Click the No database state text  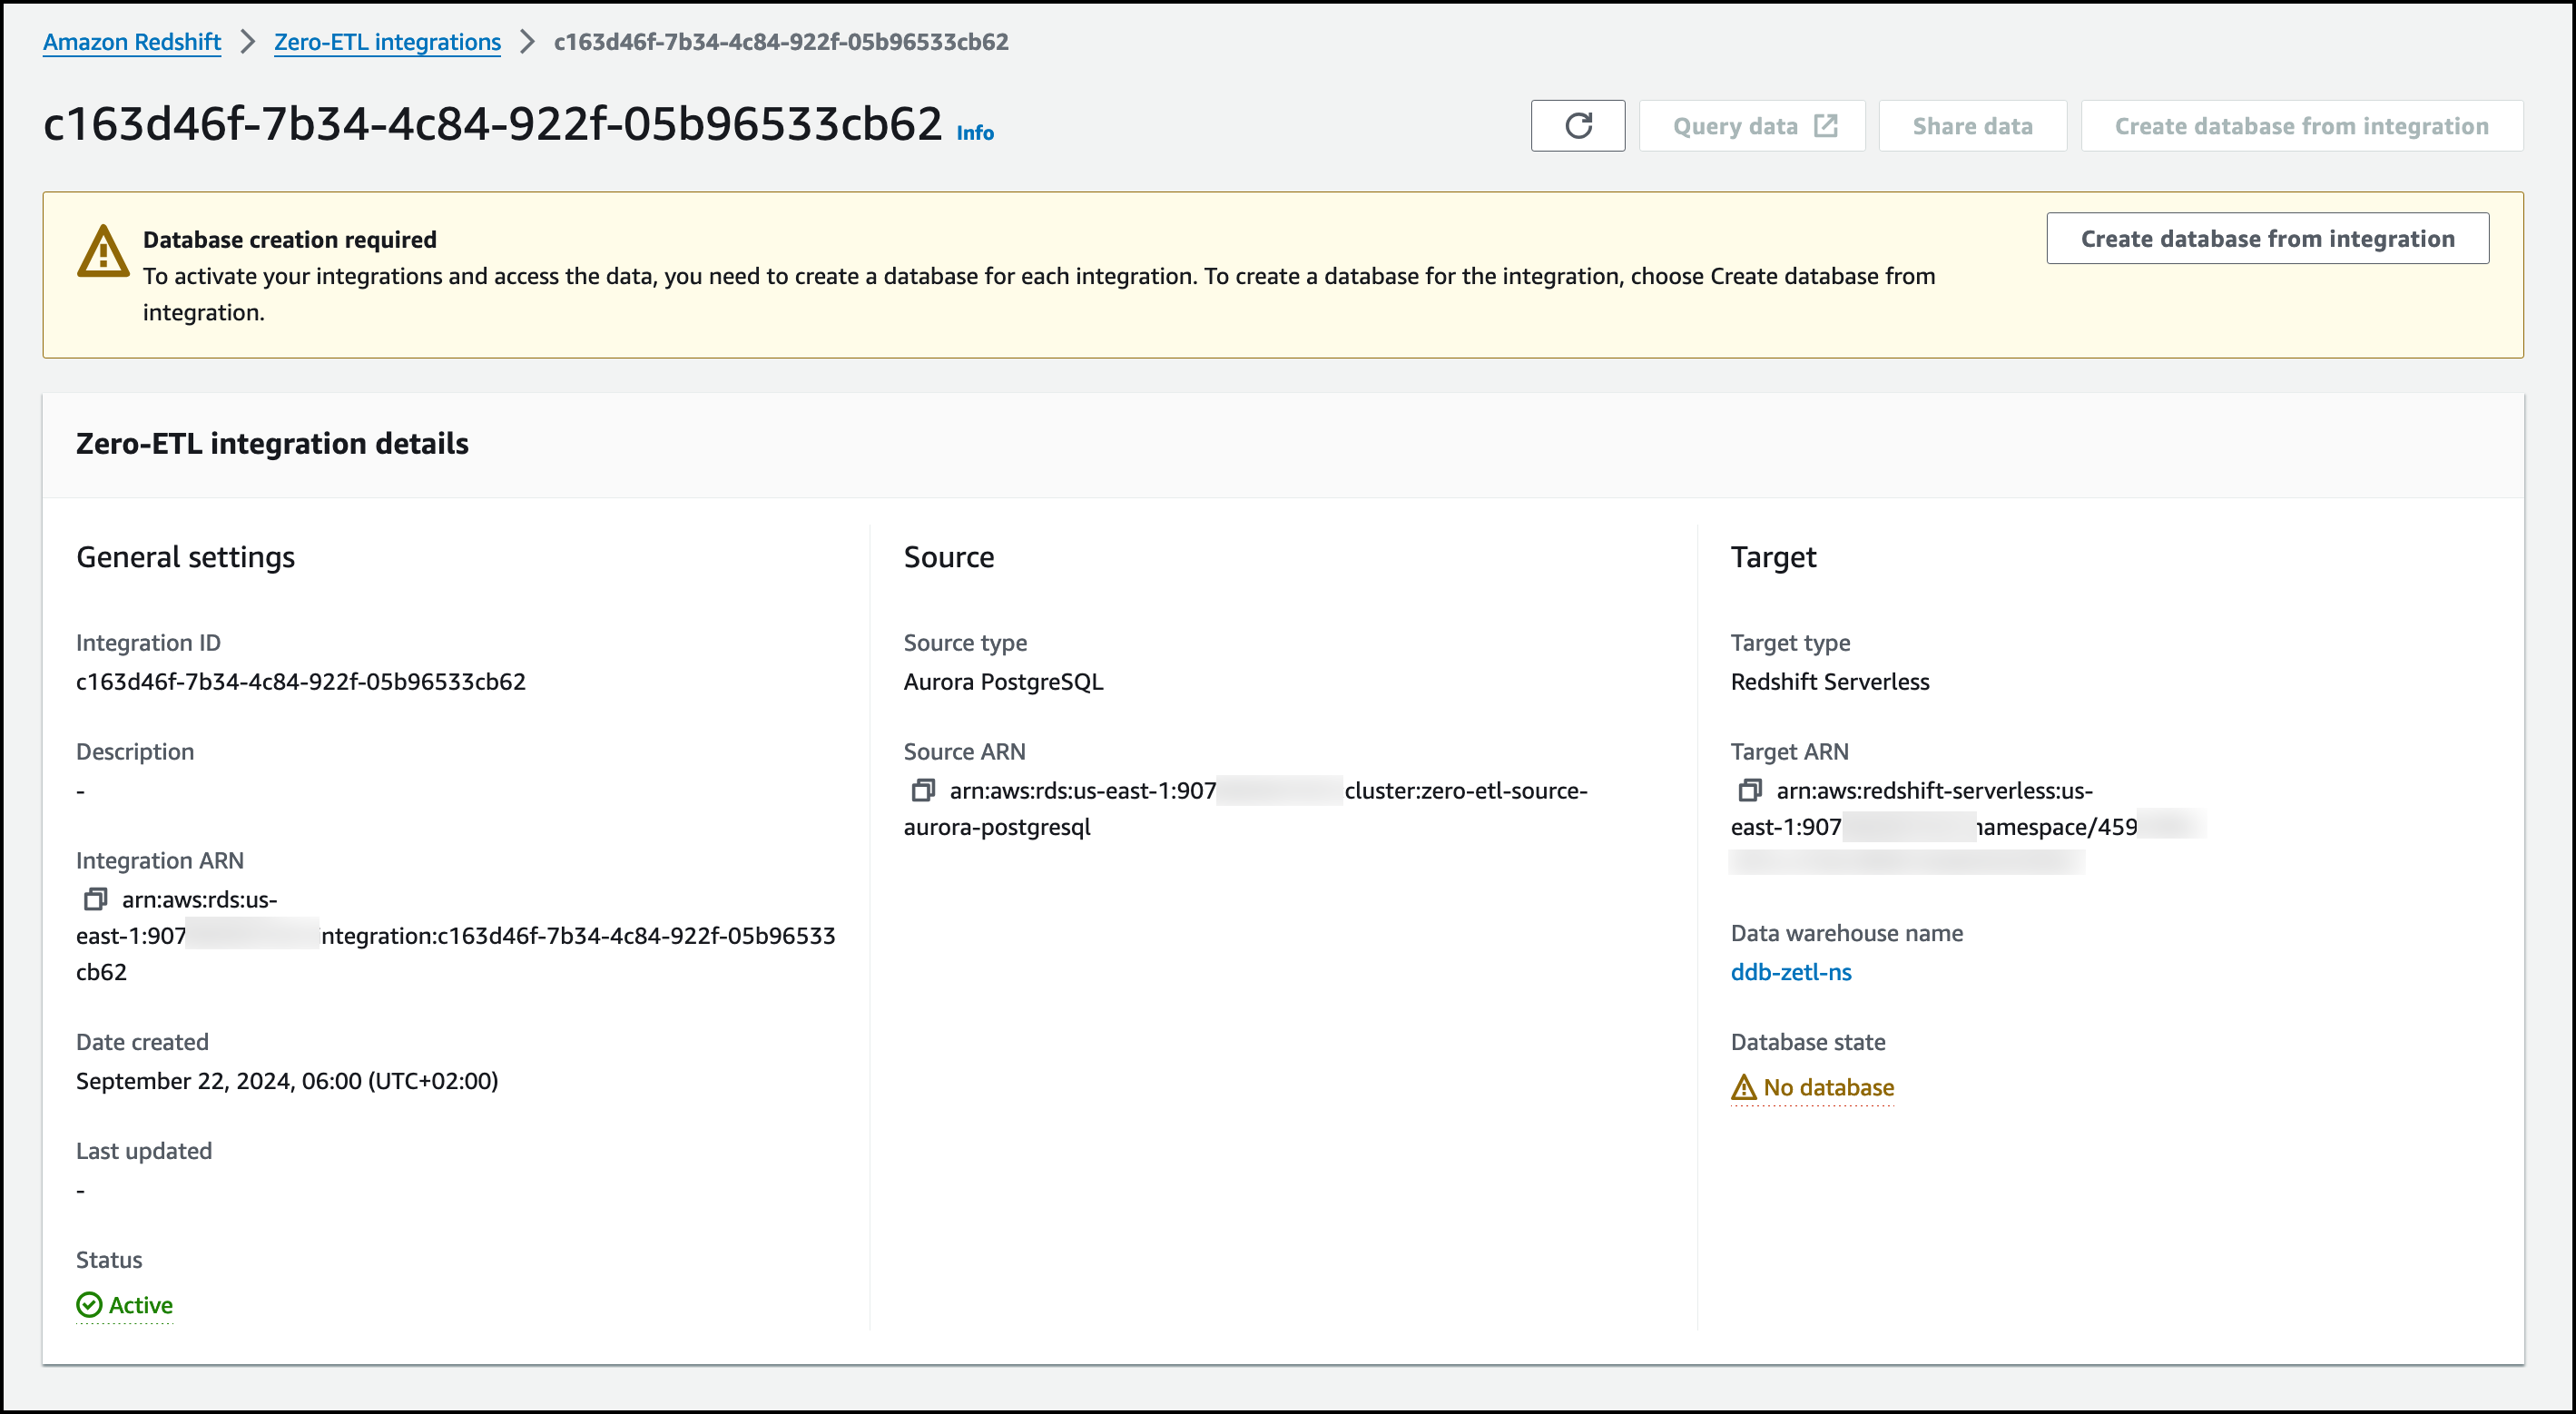click(x=1828, y=1087)
